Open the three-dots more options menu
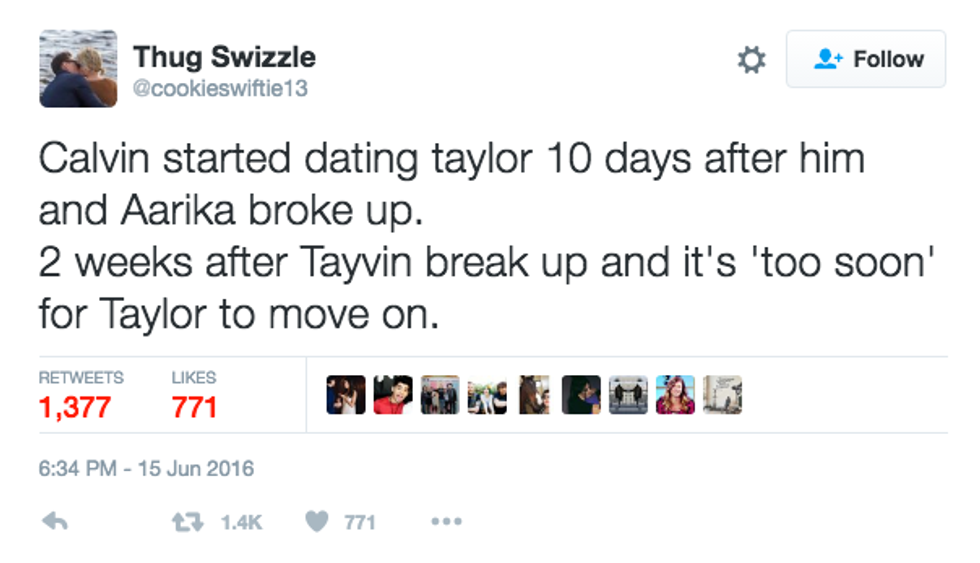The width and height of the screenshot is (980, 563). 445,521
